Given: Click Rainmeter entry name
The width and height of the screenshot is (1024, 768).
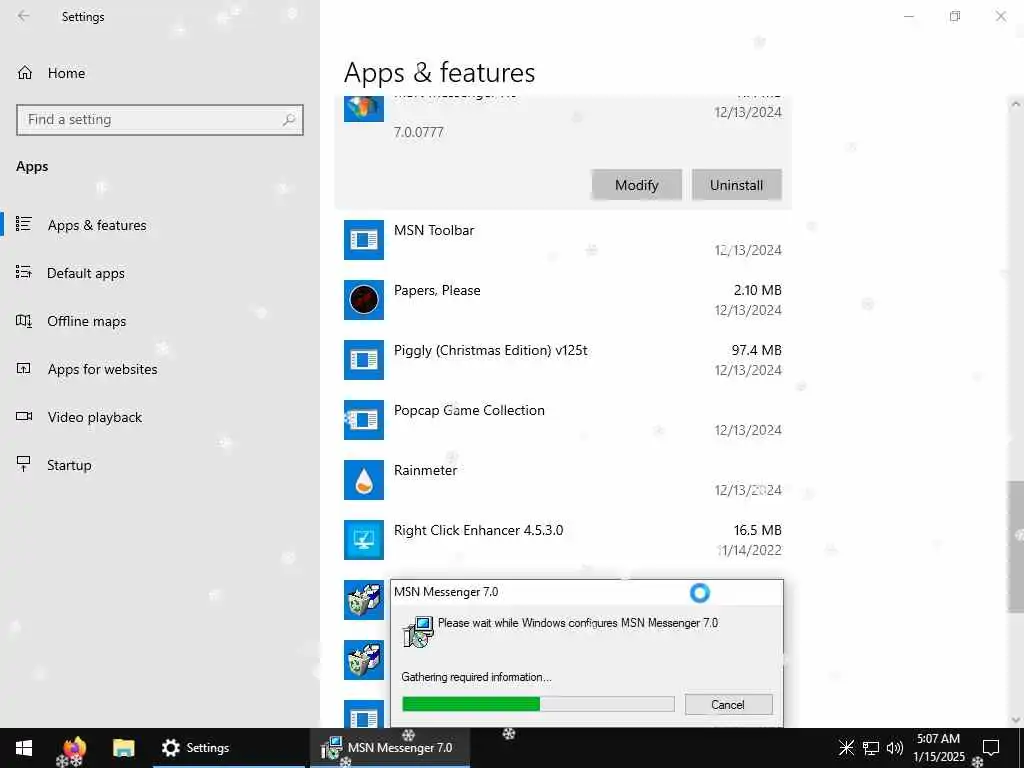Looking at the screenshot, I should click(425, 470).
